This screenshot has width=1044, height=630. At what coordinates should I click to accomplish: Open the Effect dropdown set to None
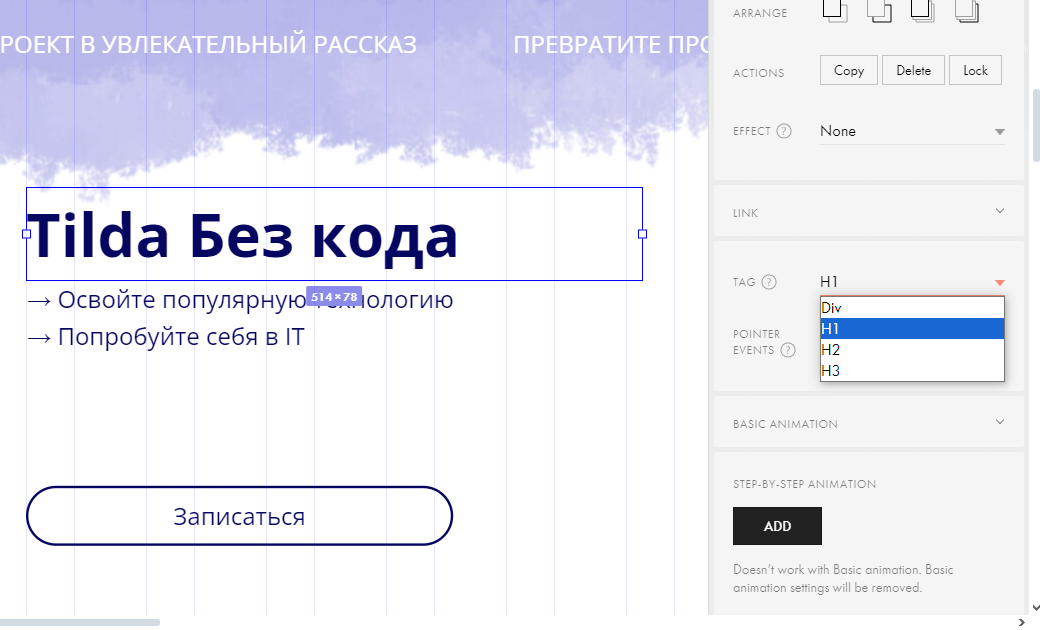[912, 131]
